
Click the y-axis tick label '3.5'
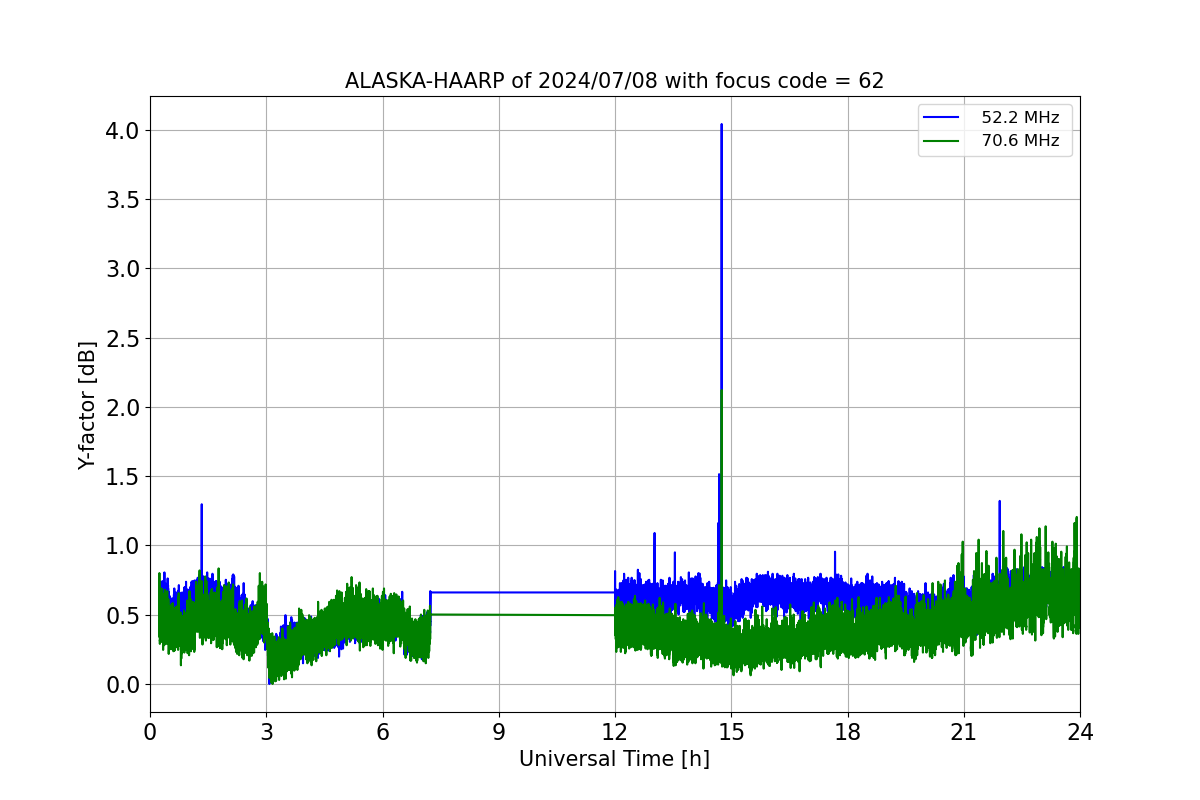[125, 200]
